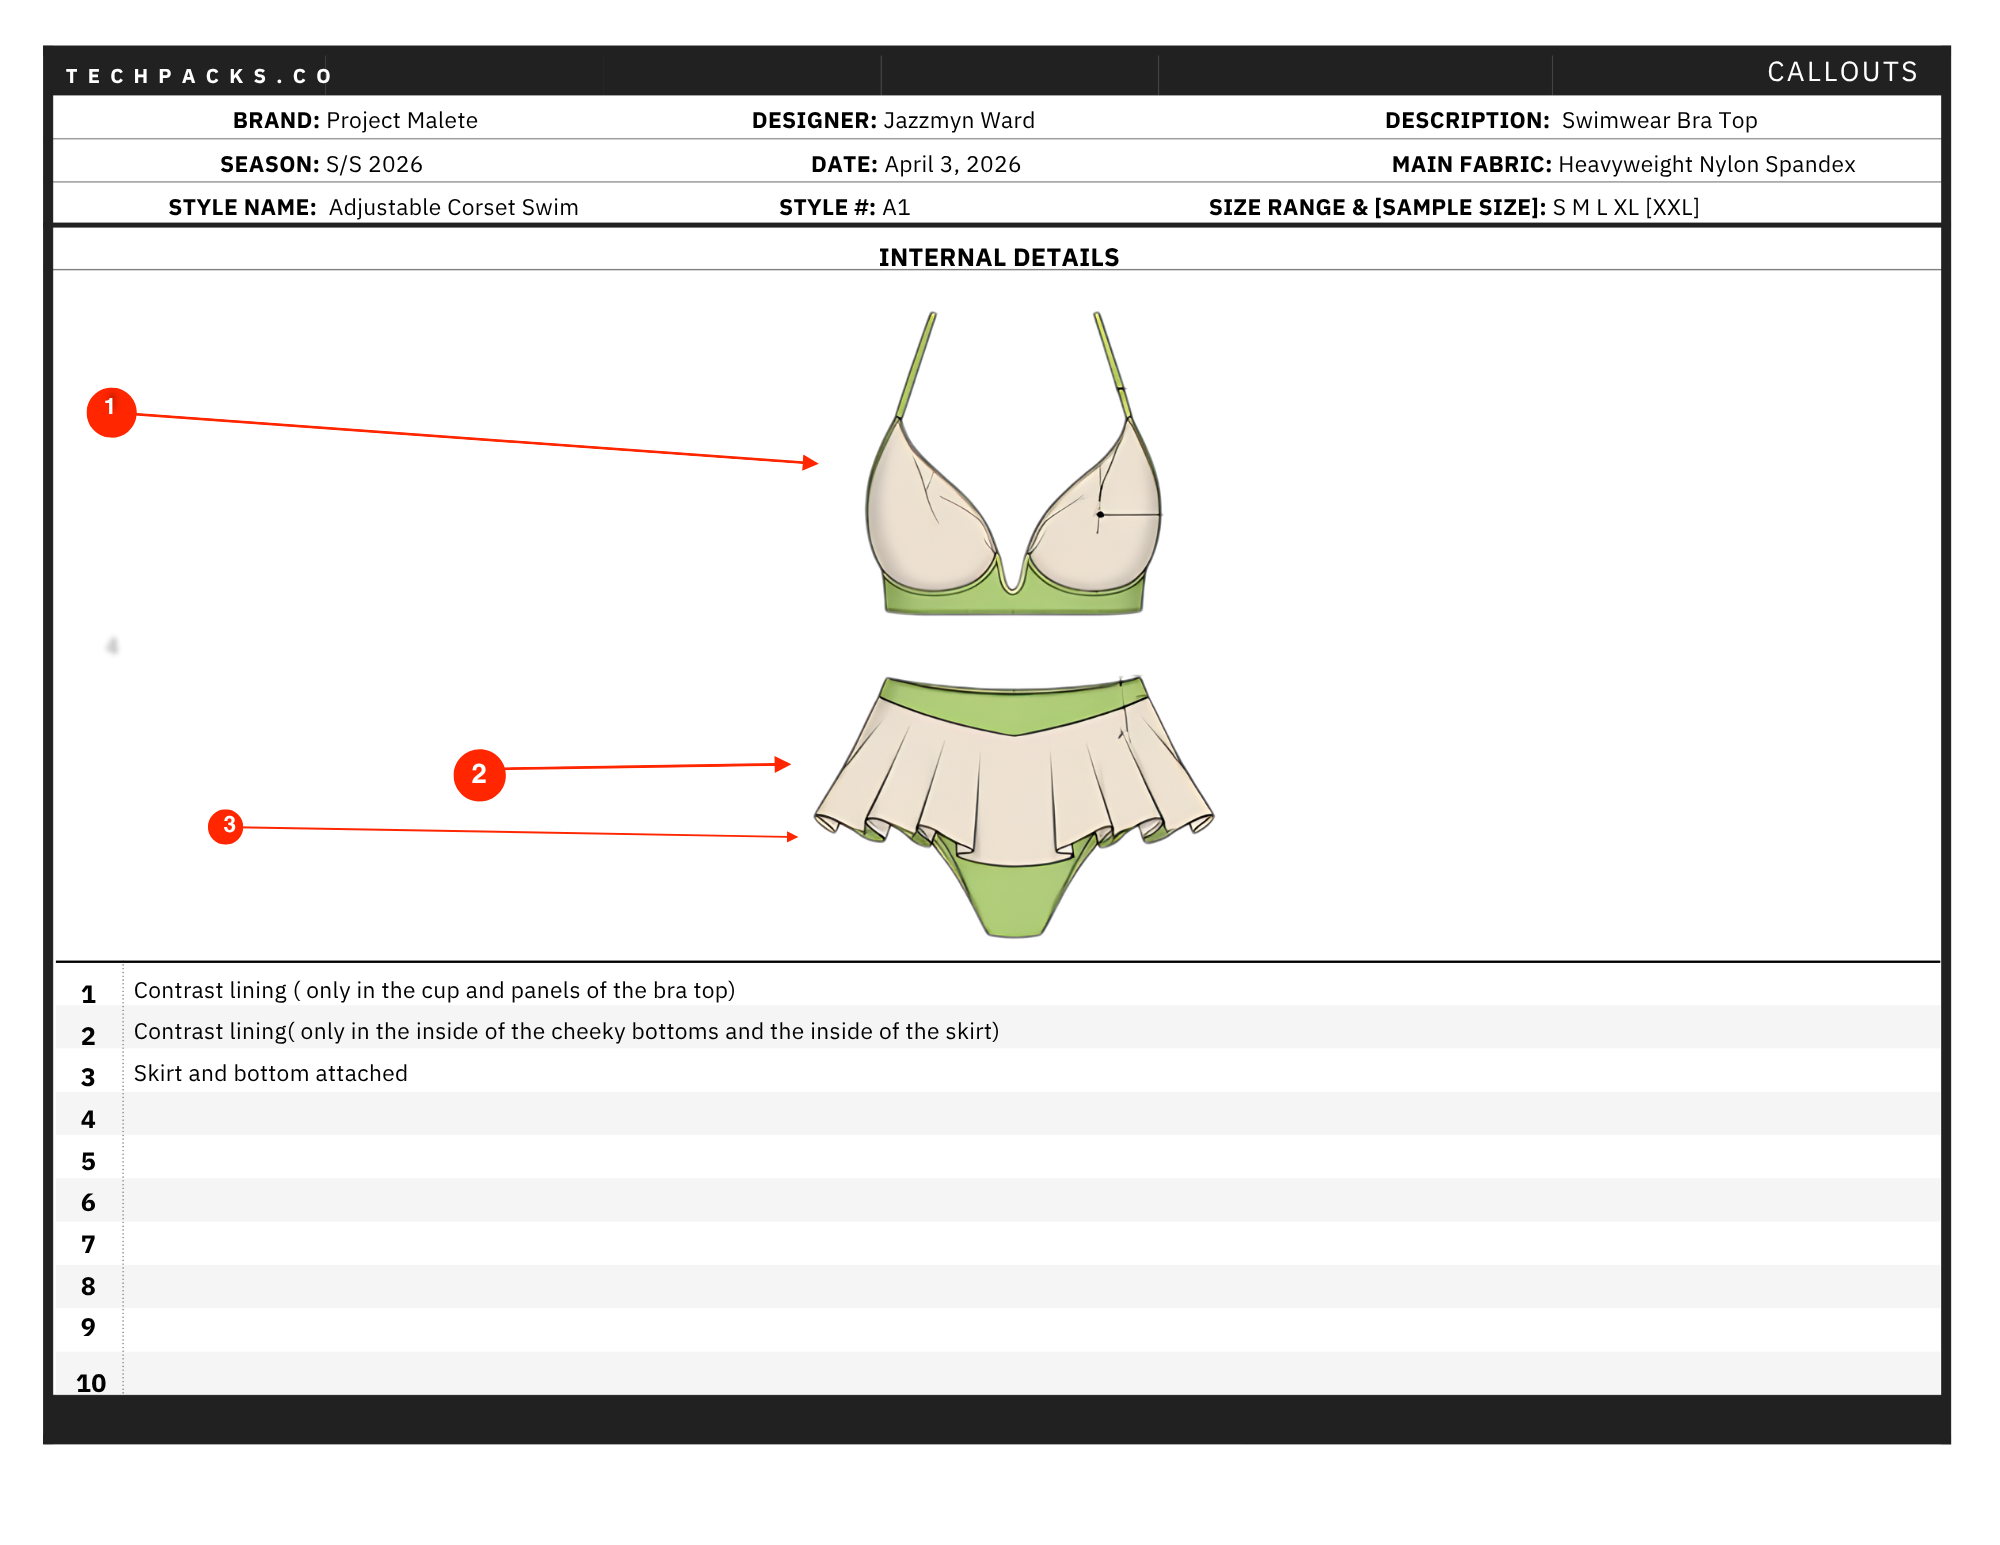
Task: Click the arrowhead of callout 3
Action: [x=793, y=837]
